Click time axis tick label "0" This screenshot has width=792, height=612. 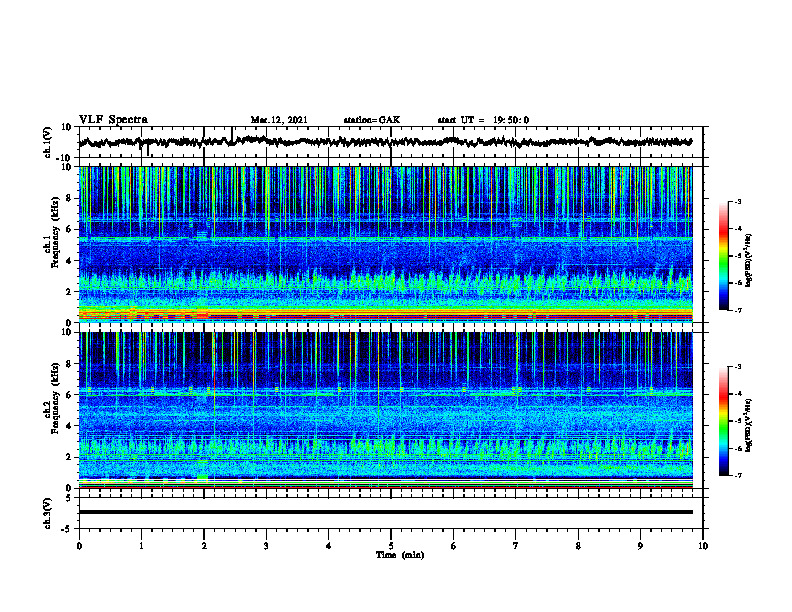point(79,546)
